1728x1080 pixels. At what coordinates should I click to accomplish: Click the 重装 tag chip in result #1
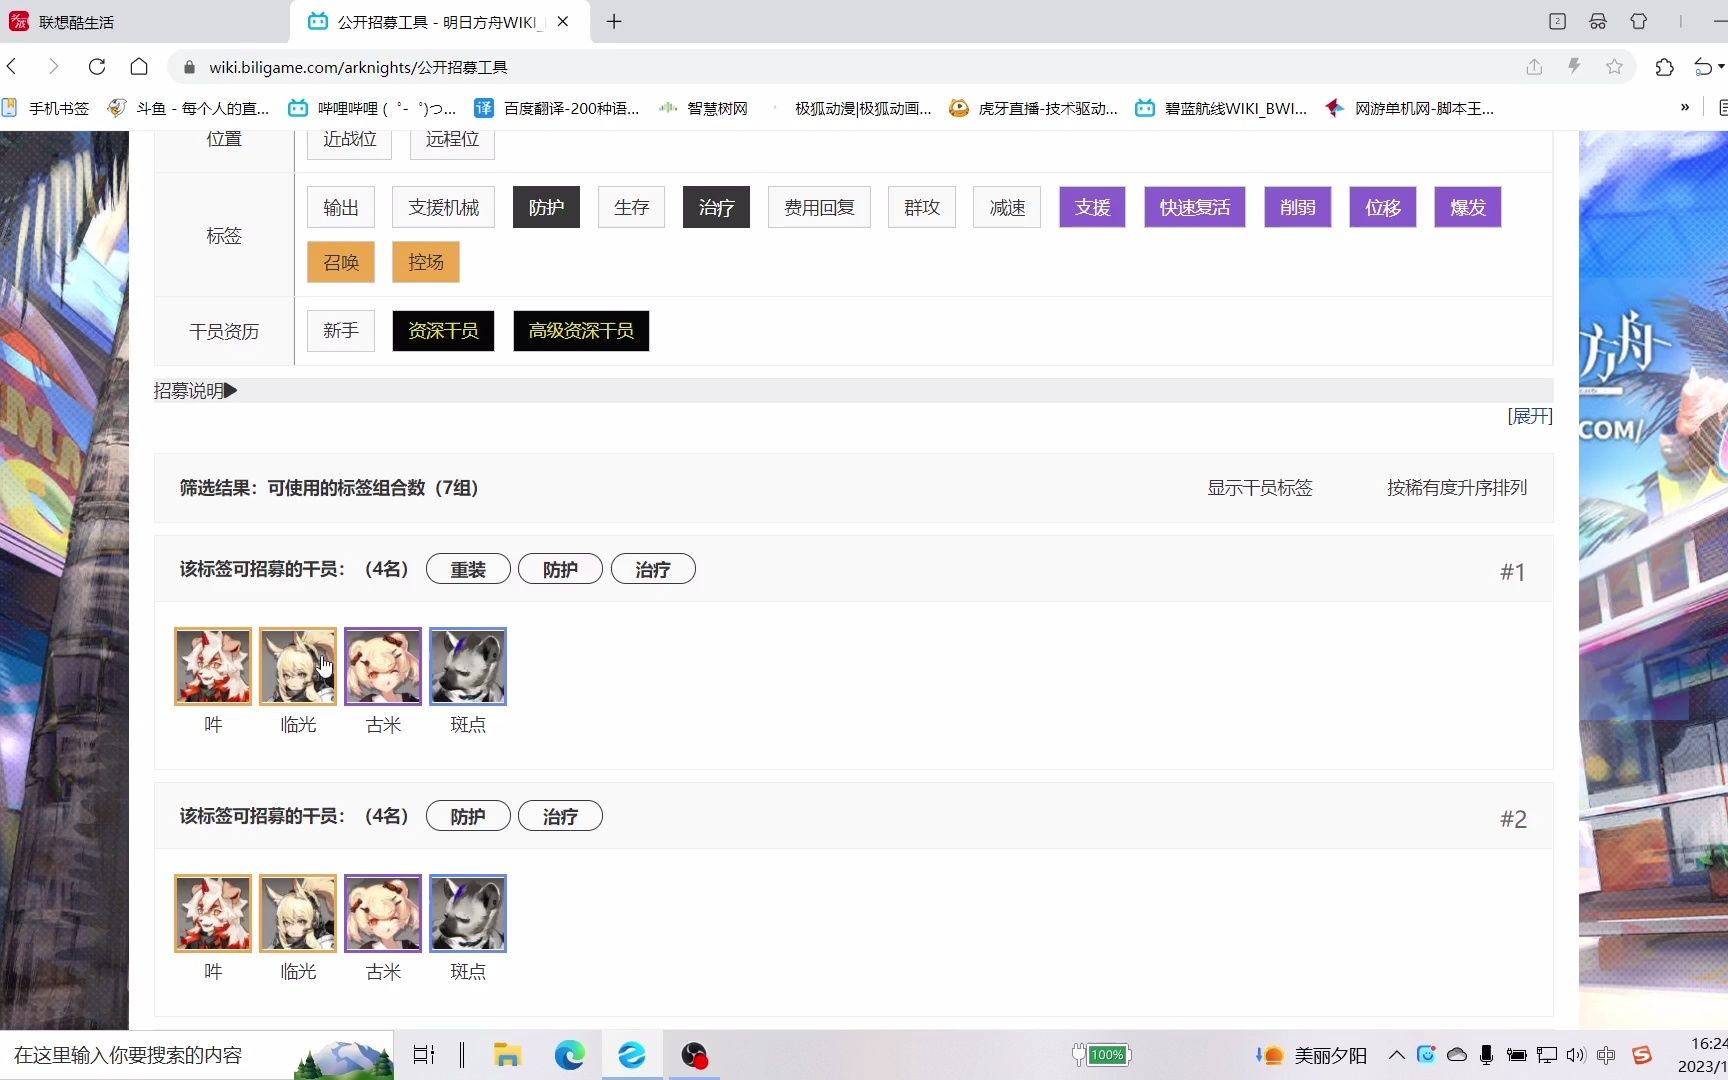pos(468,569)
